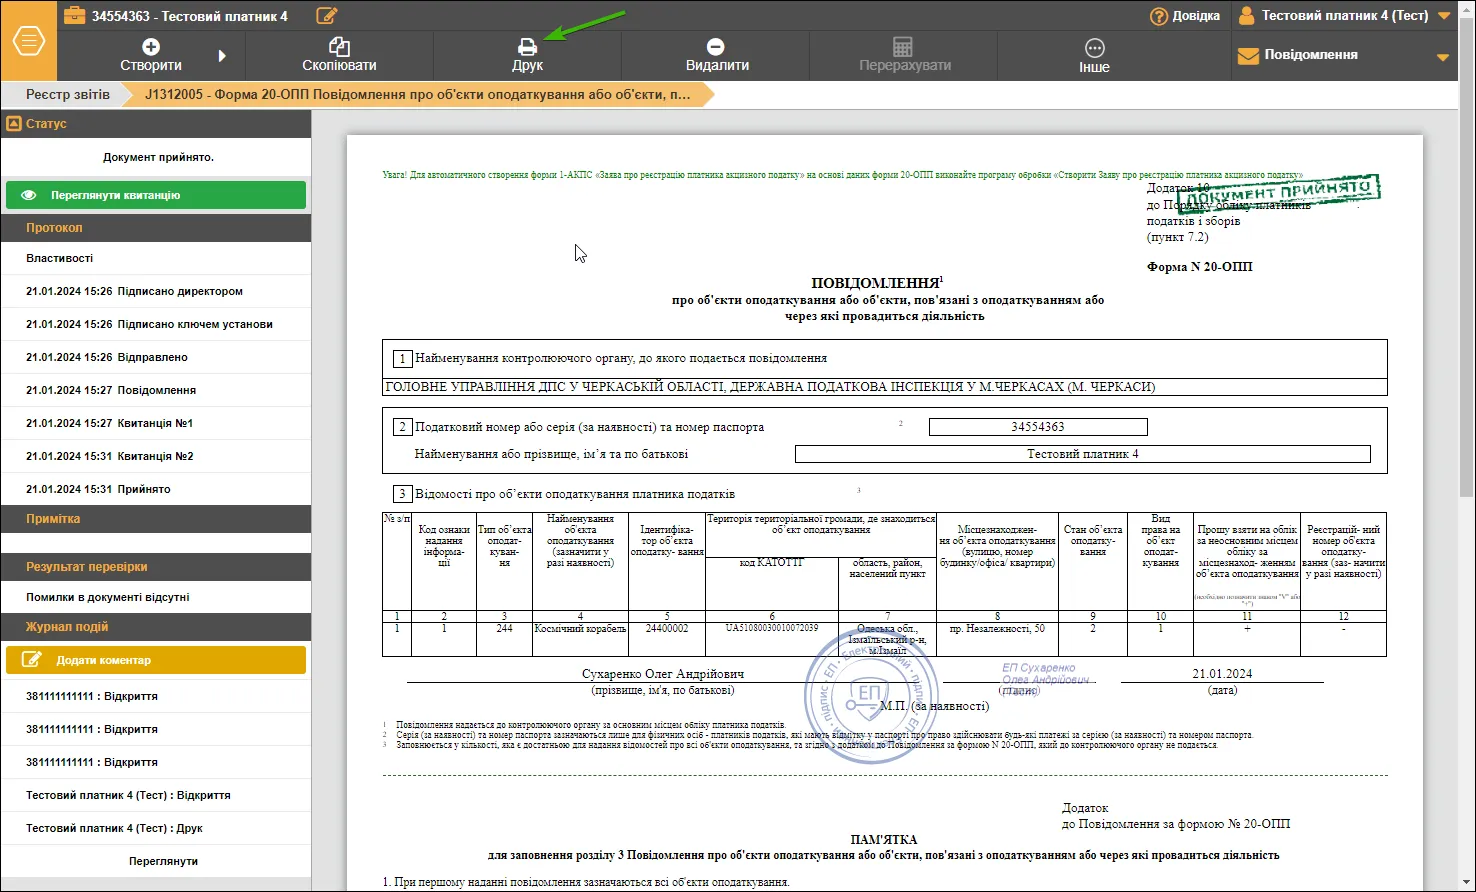The width and height of the screenshot is (1476, 892).
Task: Click the Додати коментар button
Action: (x=156, y=660)
